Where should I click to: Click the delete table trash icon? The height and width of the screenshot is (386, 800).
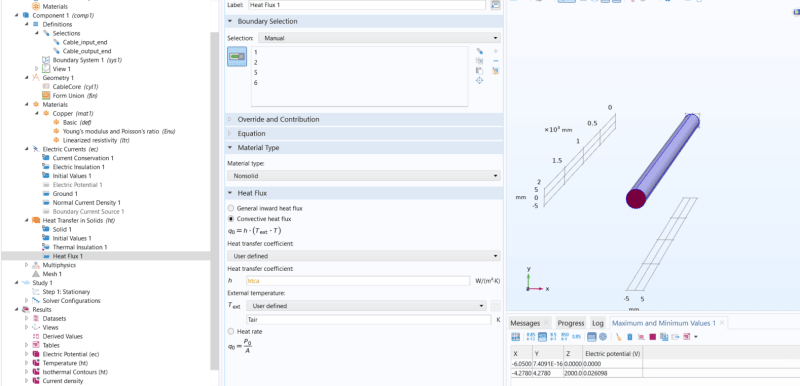coord(630,337)
